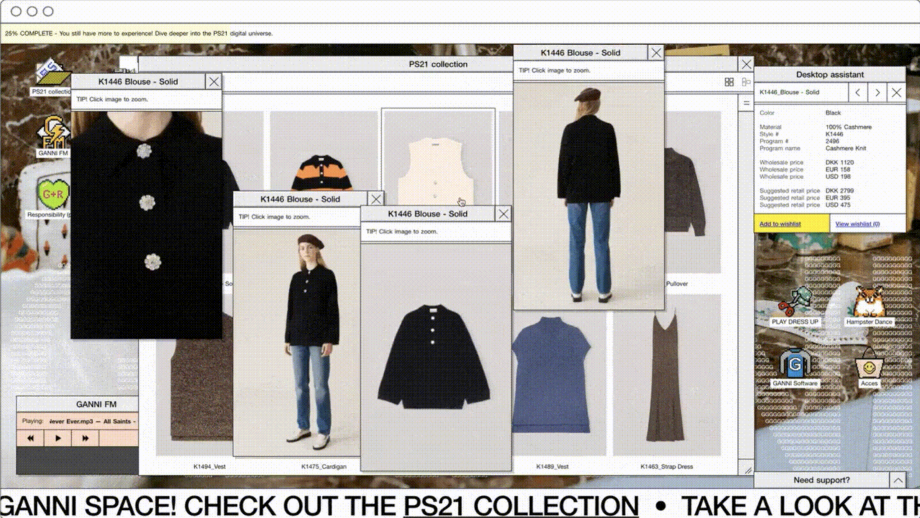Open the Acces bag icon
Viewport: 920px width, 518px height.
click(869, 368)
